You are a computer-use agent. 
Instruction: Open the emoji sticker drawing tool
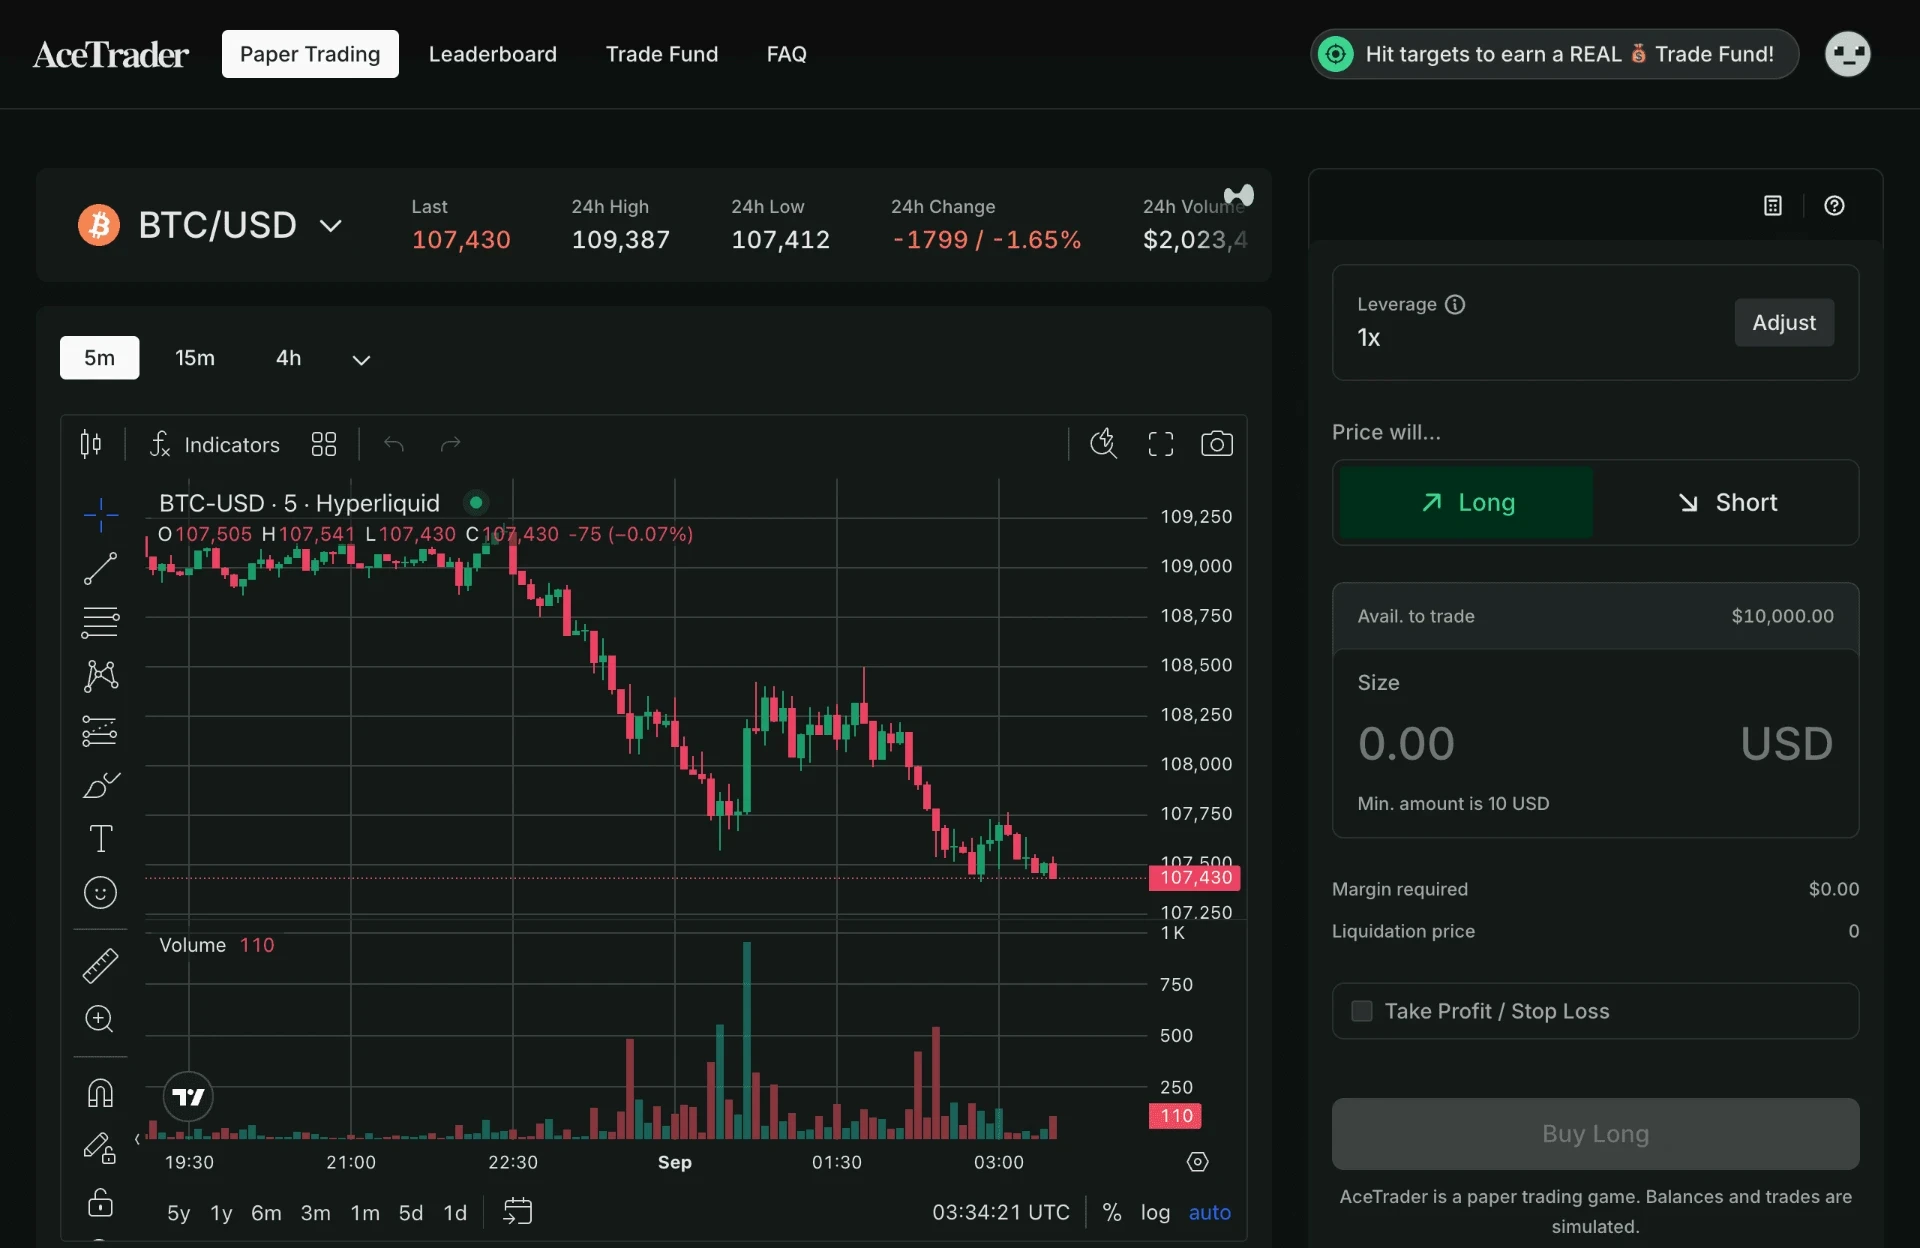[99, 893]
